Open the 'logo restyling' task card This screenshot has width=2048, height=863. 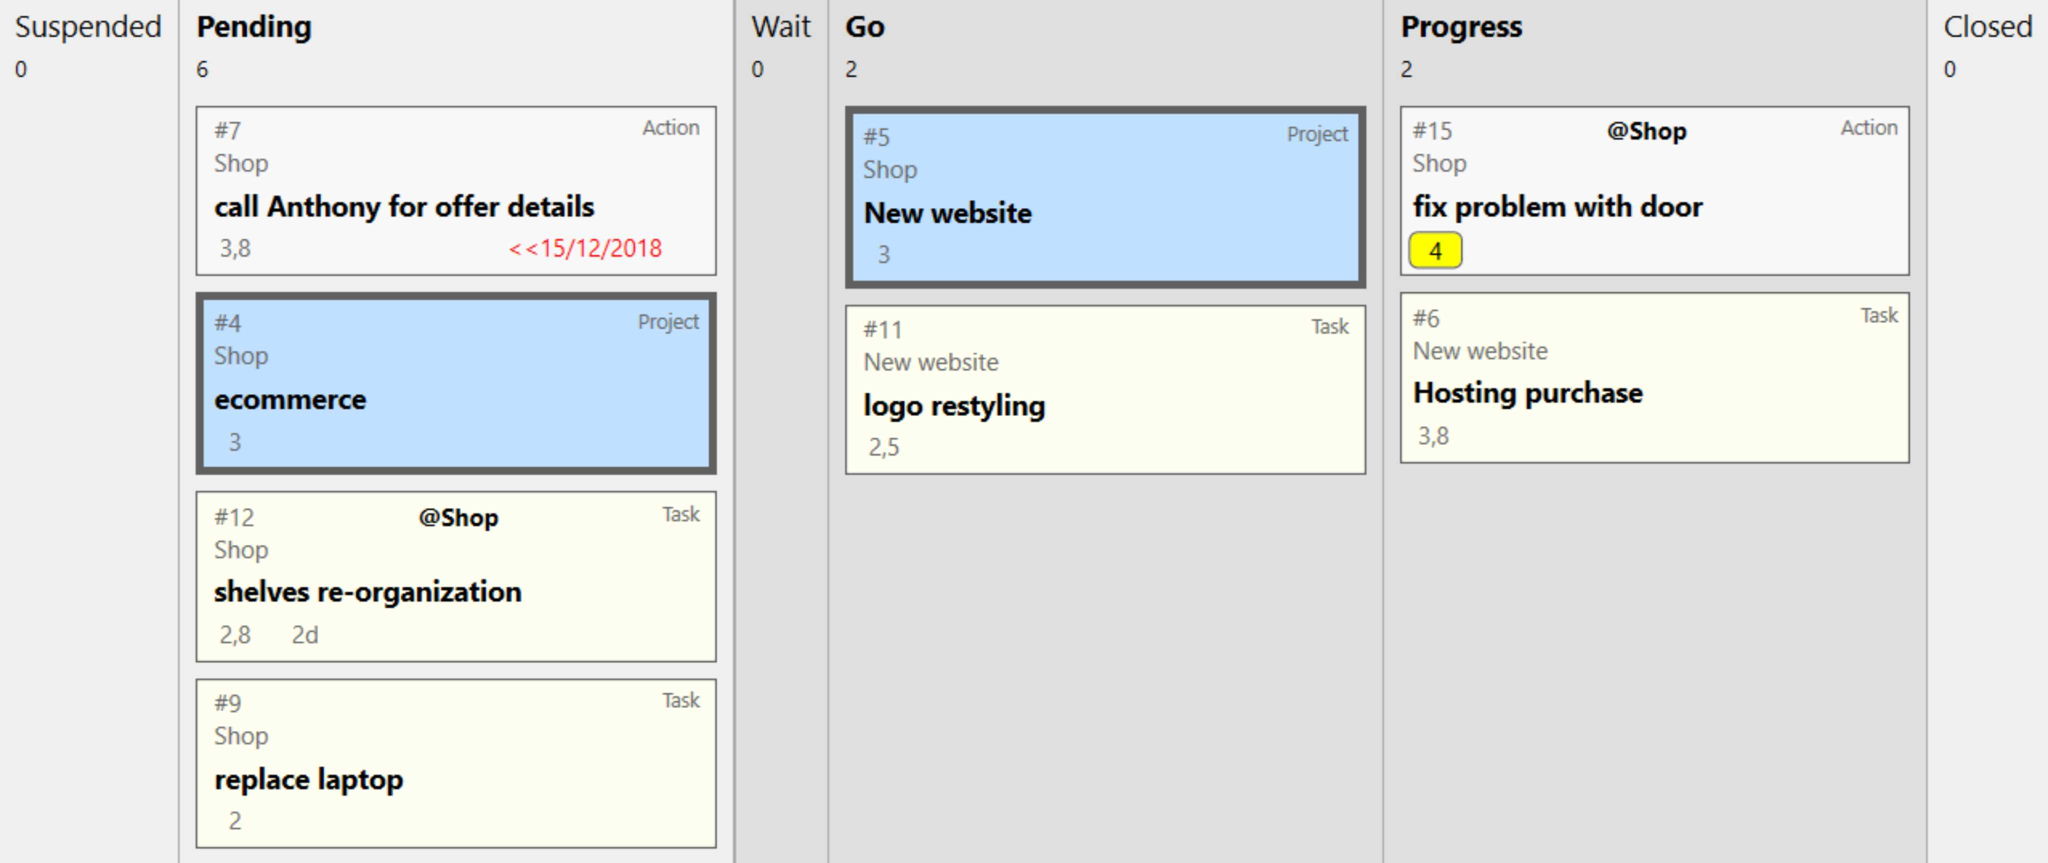(x=1105, y=390)
